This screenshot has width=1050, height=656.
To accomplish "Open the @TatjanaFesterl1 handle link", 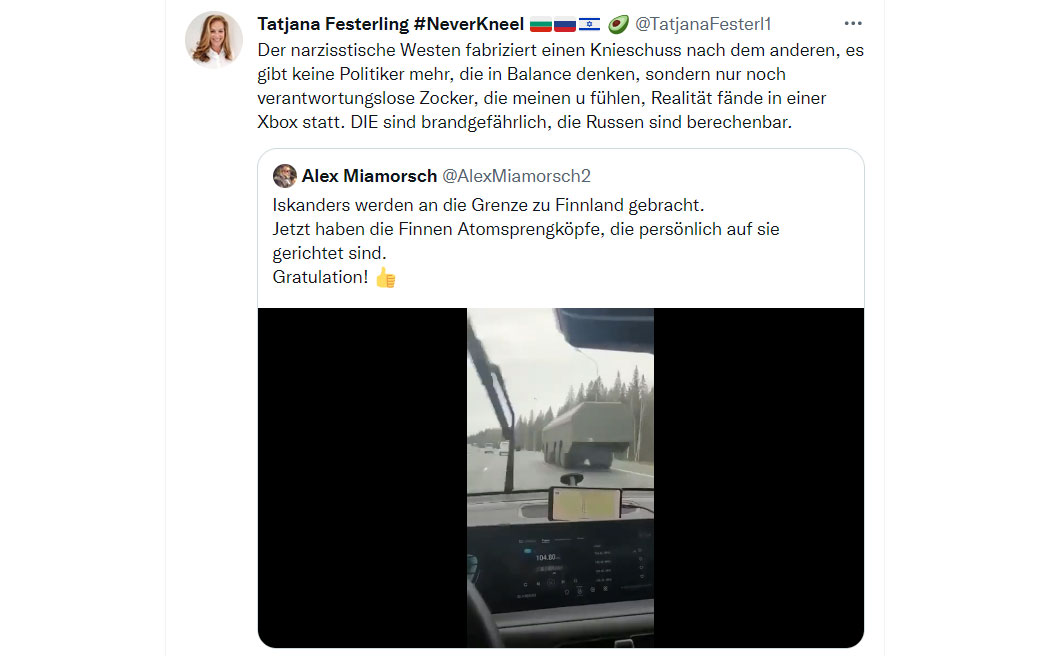I will click(x=702, y=24).
